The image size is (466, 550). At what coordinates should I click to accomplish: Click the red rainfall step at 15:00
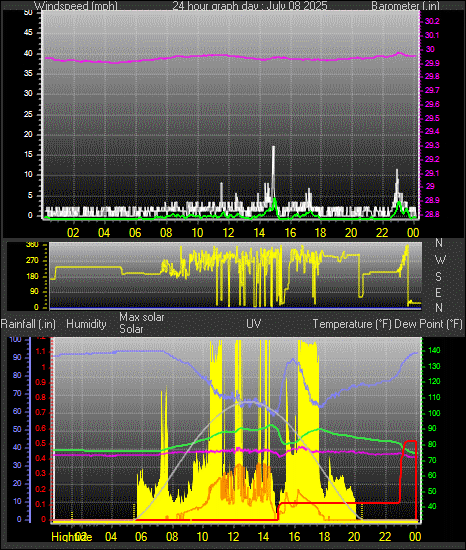click(x=278, y=511)
